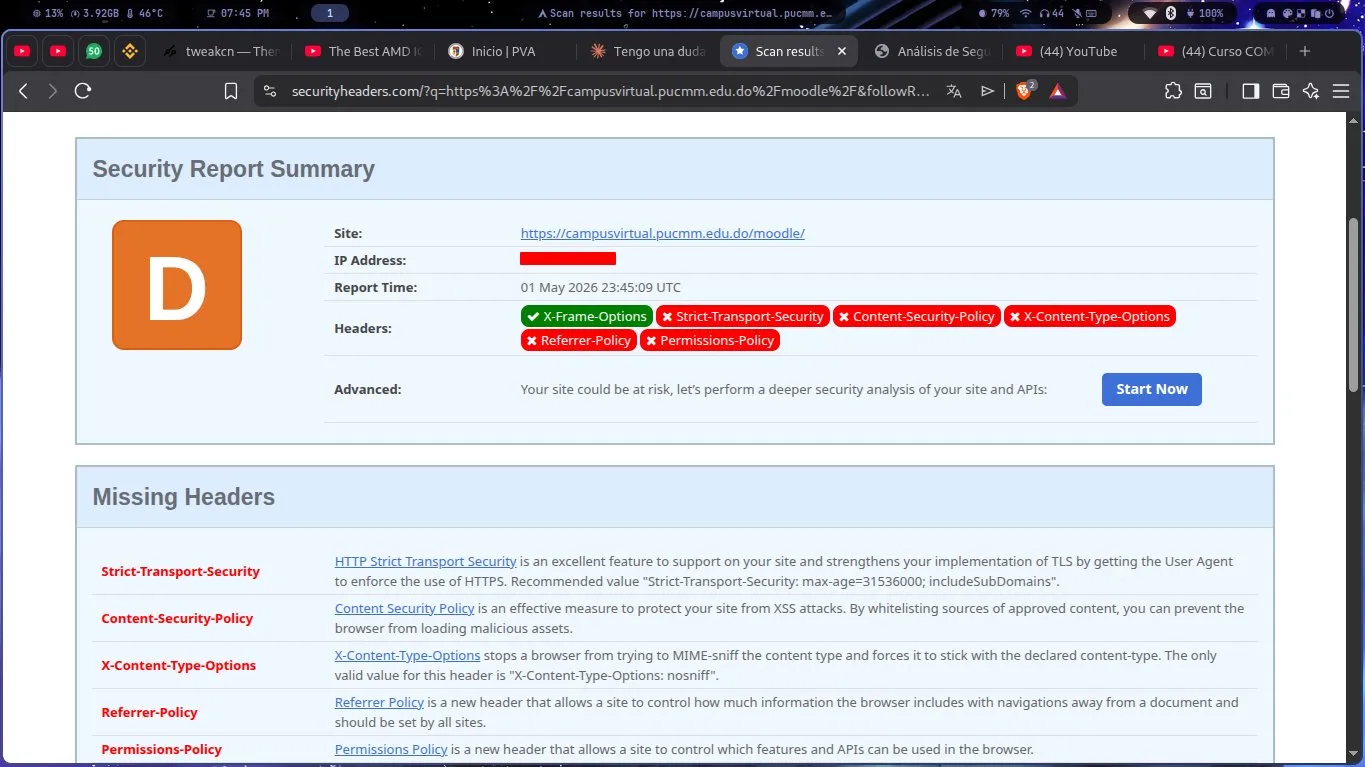Click the red Content-Security-Policy badge
Viewport: 1365px width, 767px height.
click(916, 316)
